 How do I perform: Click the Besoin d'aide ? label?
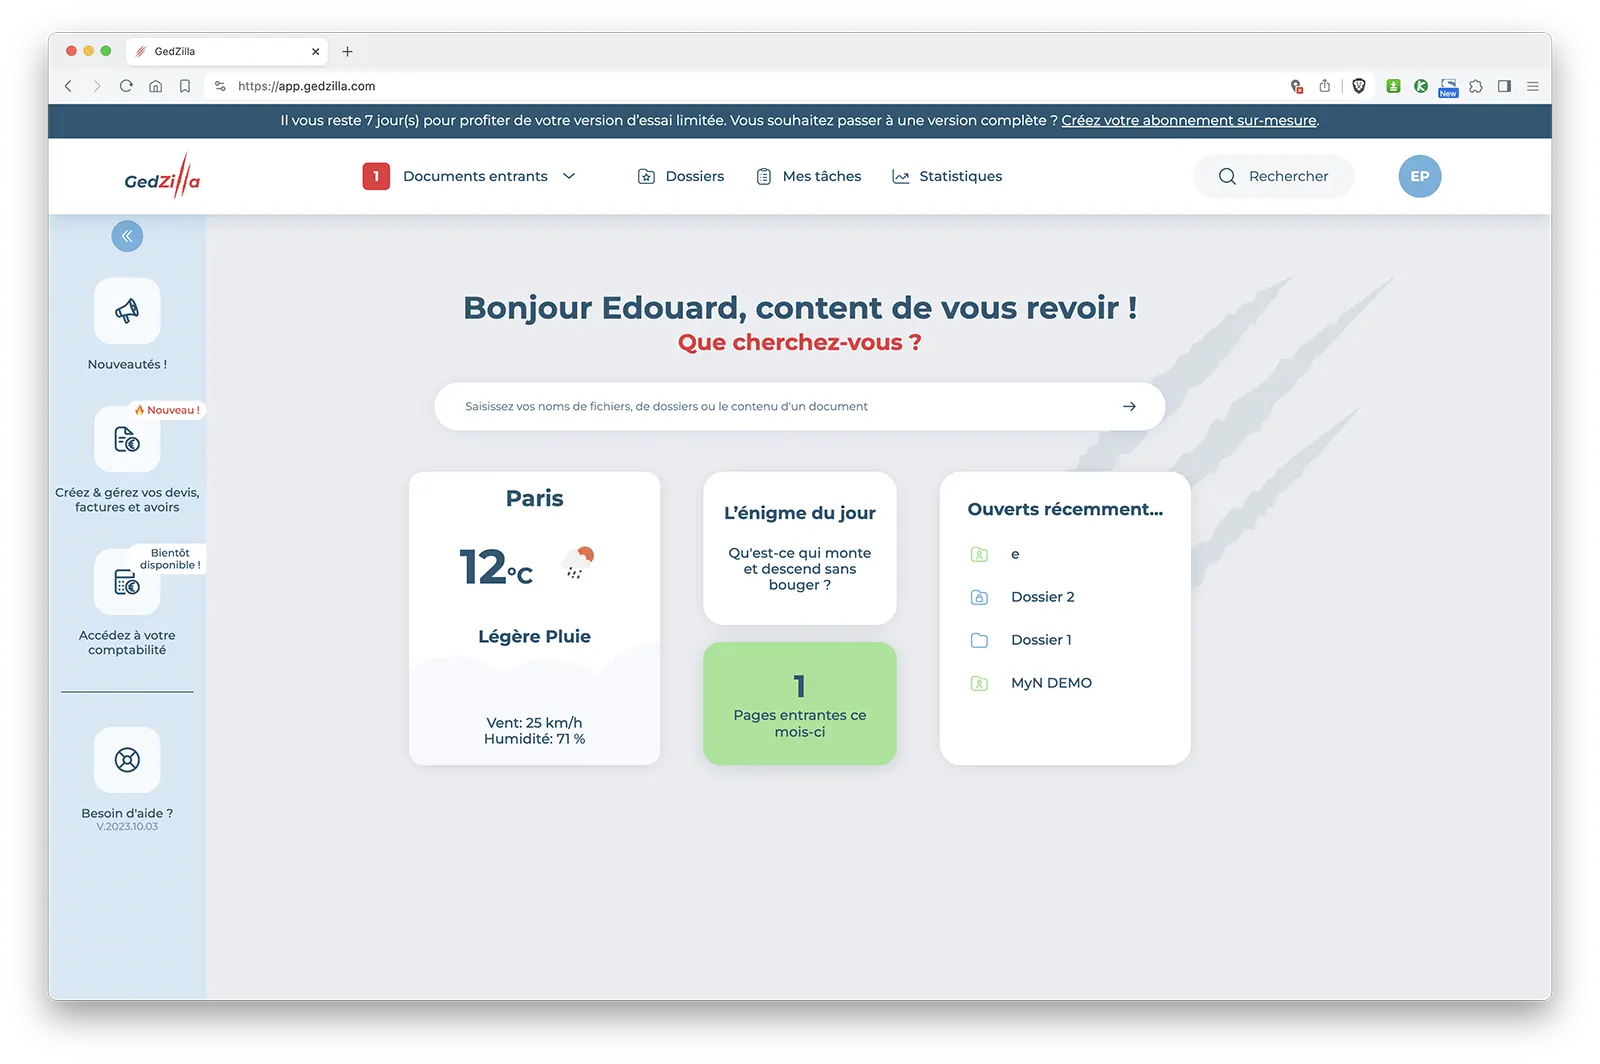(x=127, y=813)
